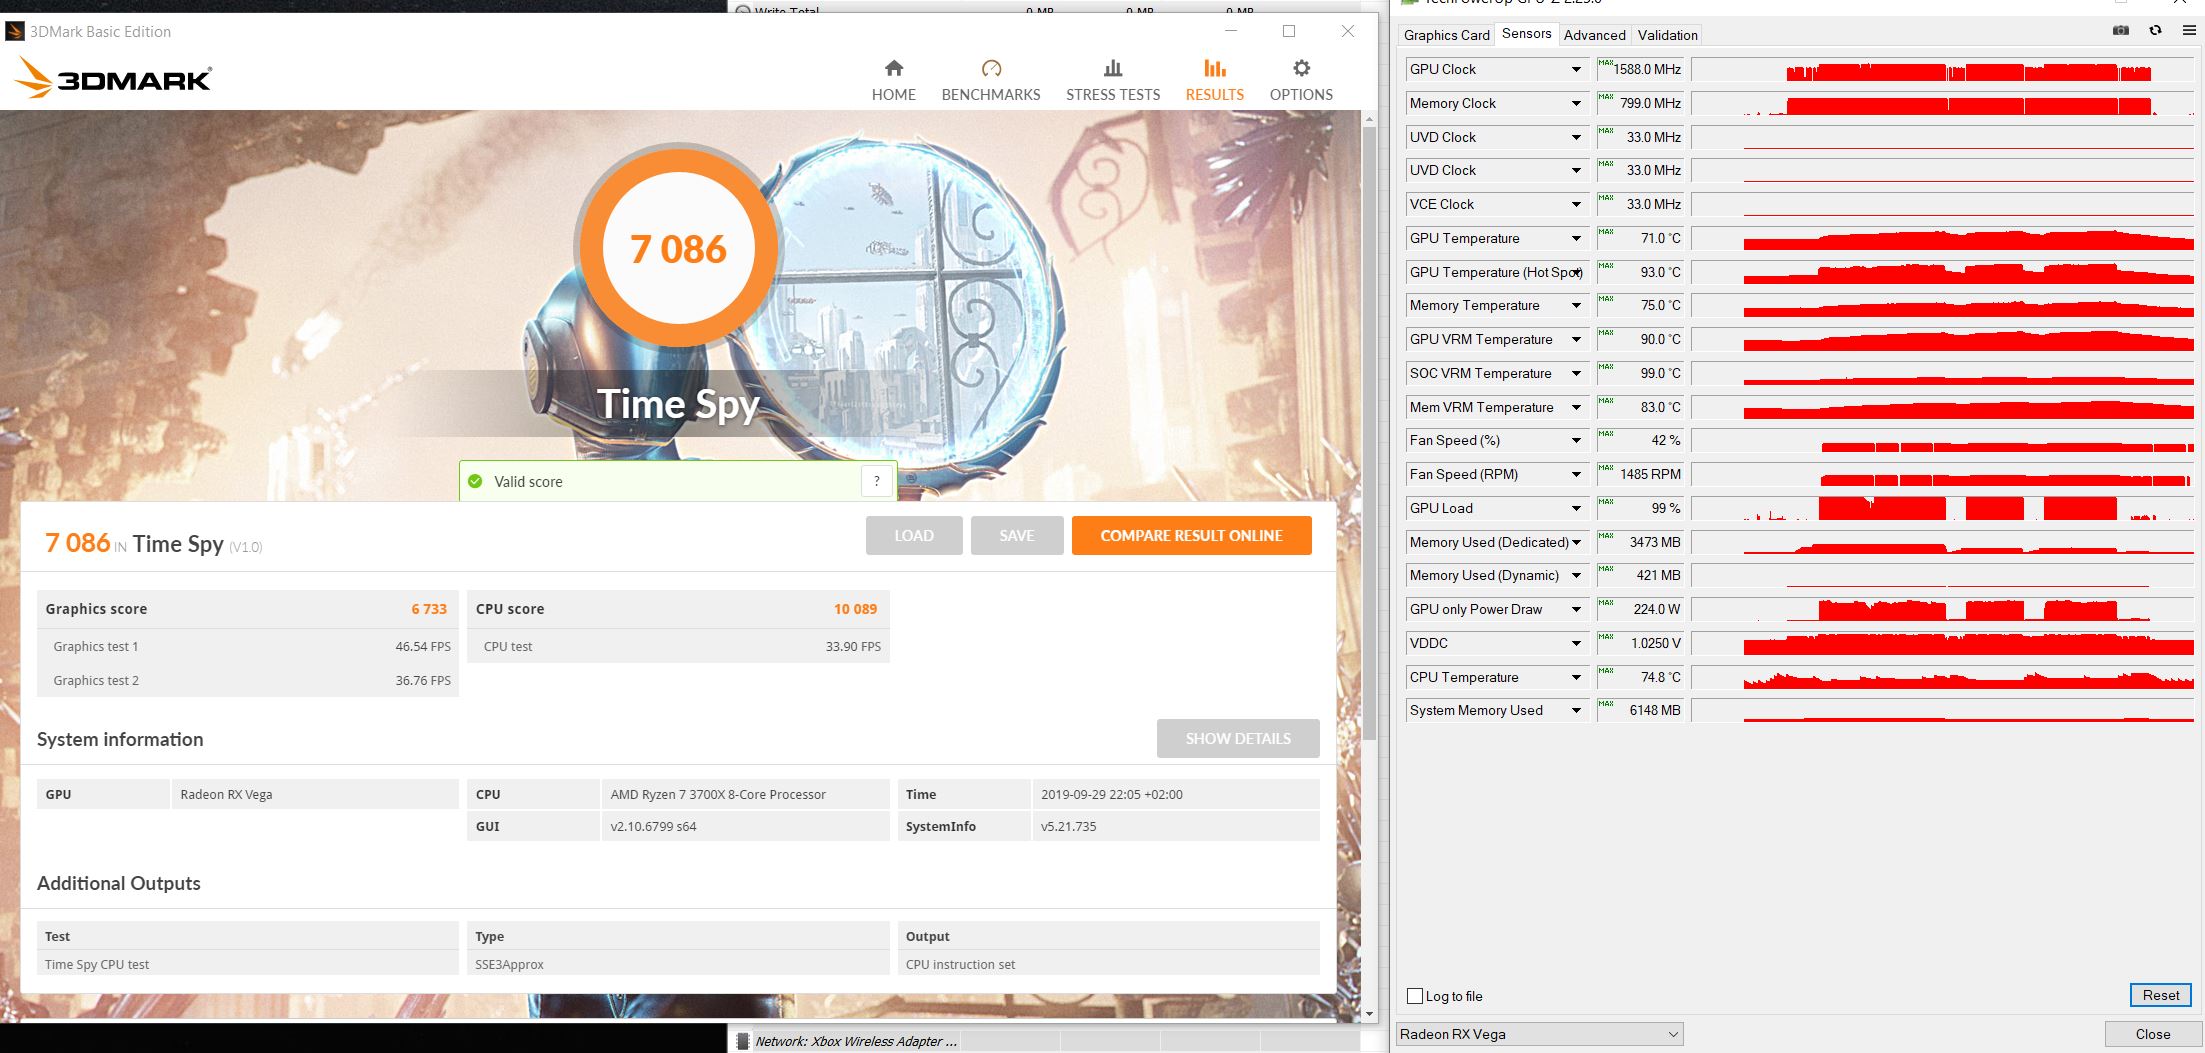Open VDDC sensor dropdown

pyautogui.click(x=1576, y=643)
